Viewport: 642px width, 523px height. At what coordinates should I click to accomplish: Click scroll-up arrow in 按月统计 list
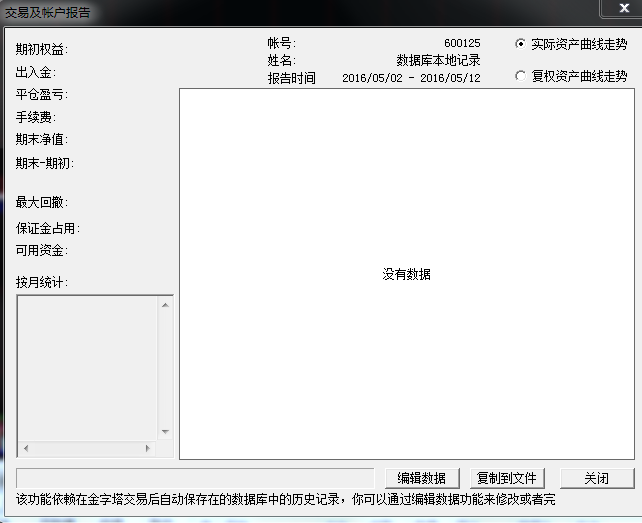165,305
